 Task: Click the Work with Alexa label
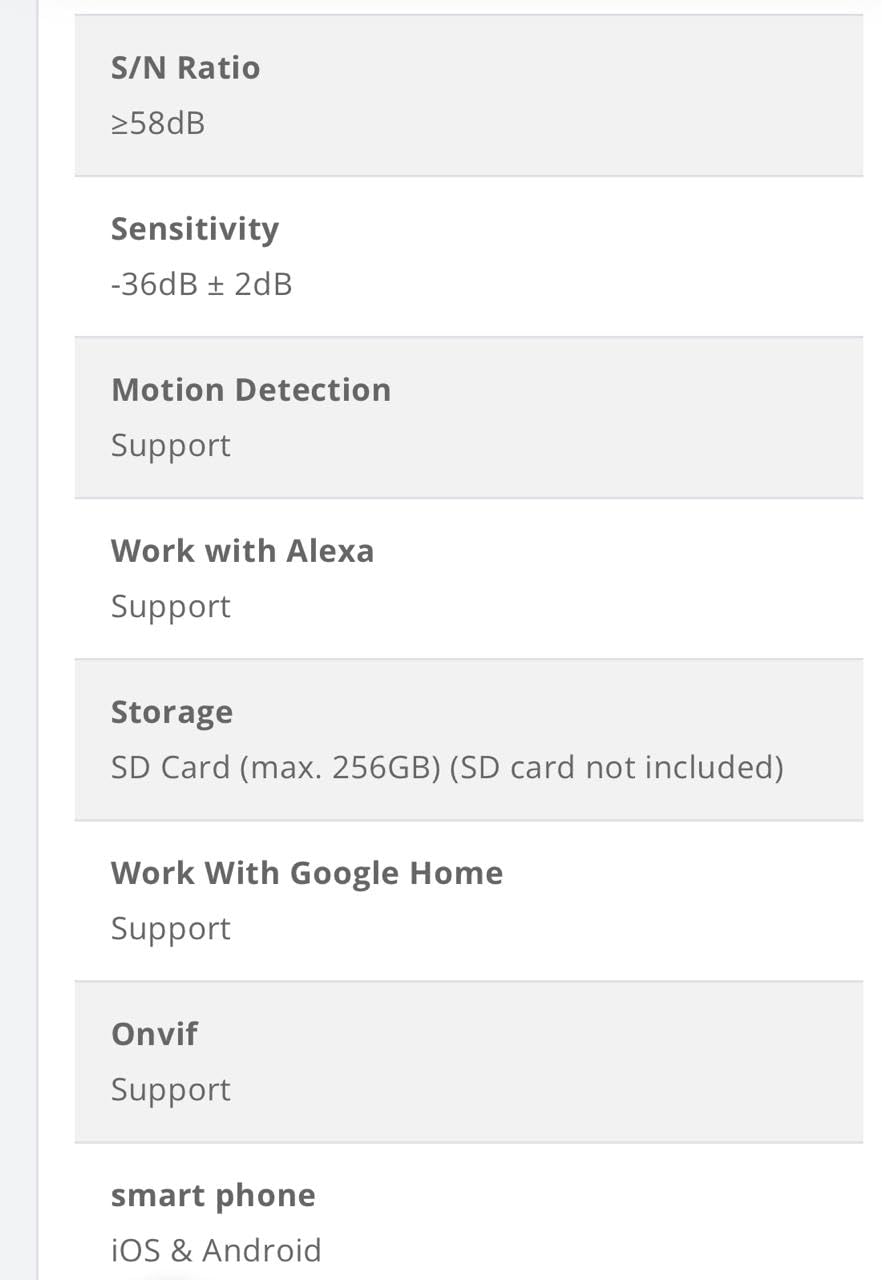point(242,551)
